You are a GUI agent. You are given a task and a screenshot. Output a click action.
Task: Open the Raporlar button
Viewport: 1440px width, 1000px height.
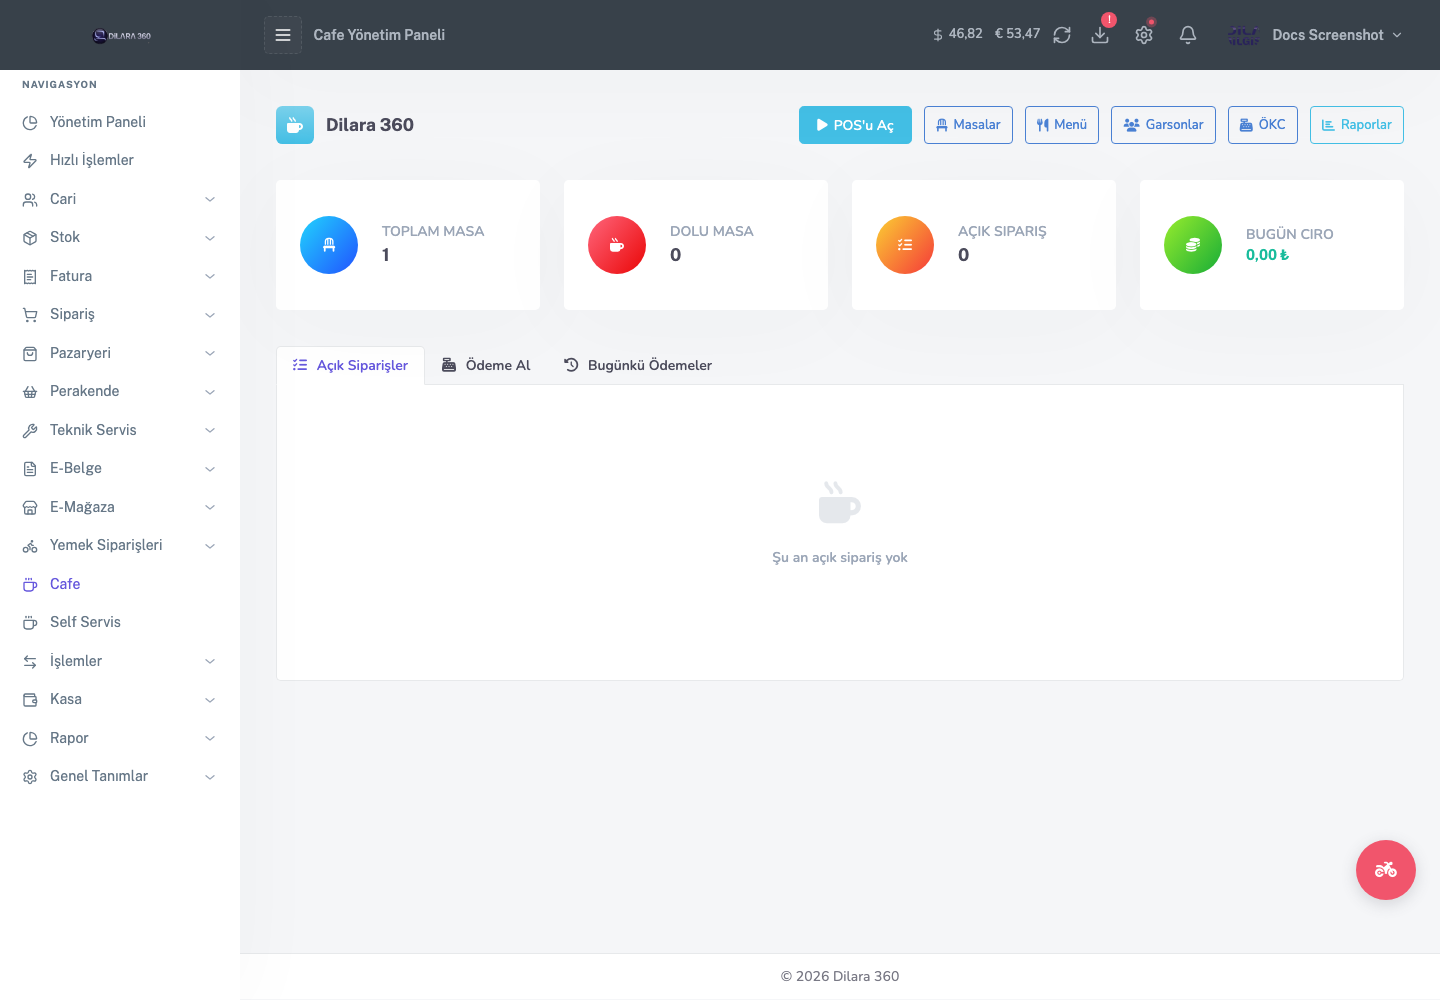click(x=1357, y=125)
